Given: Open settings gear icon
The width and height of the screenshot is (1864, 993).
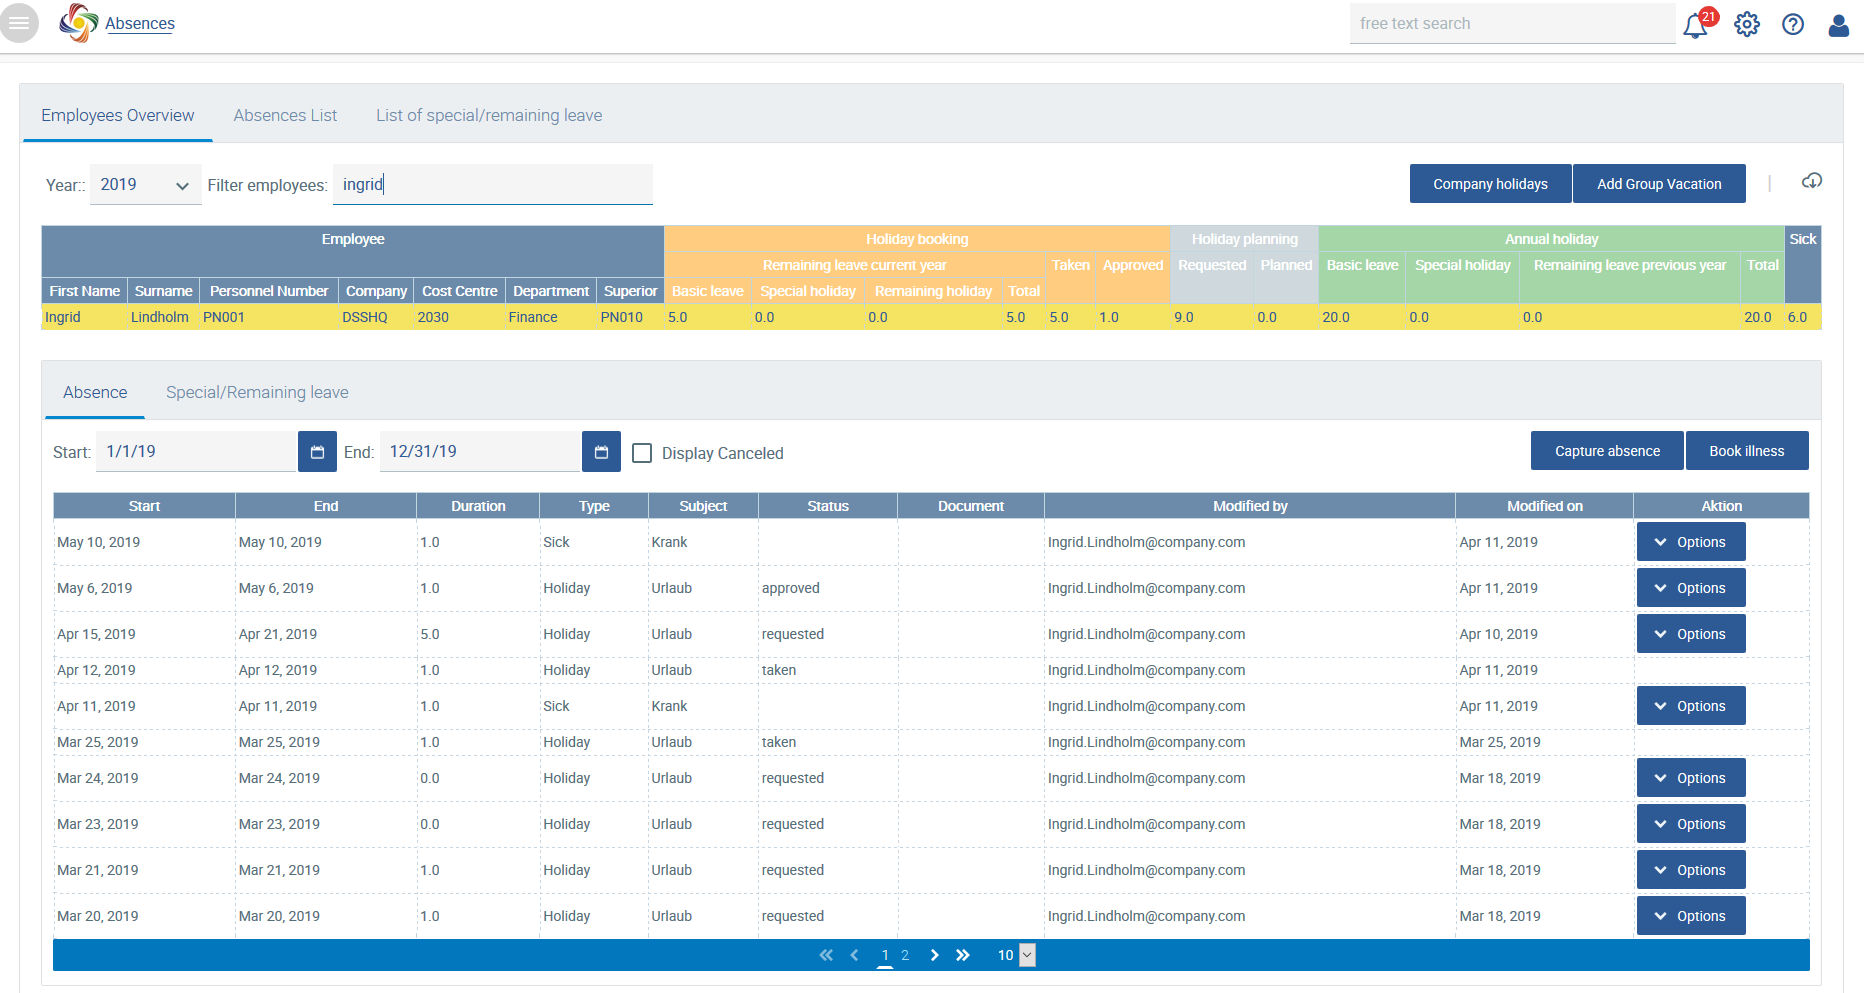Looking at the screenshot, I should coord(1747,24).
